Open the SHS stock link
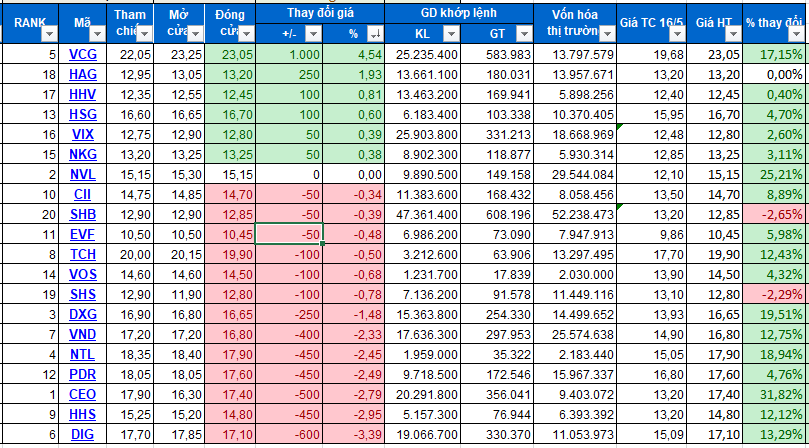809x448 pixels. (x=83, y=295)
